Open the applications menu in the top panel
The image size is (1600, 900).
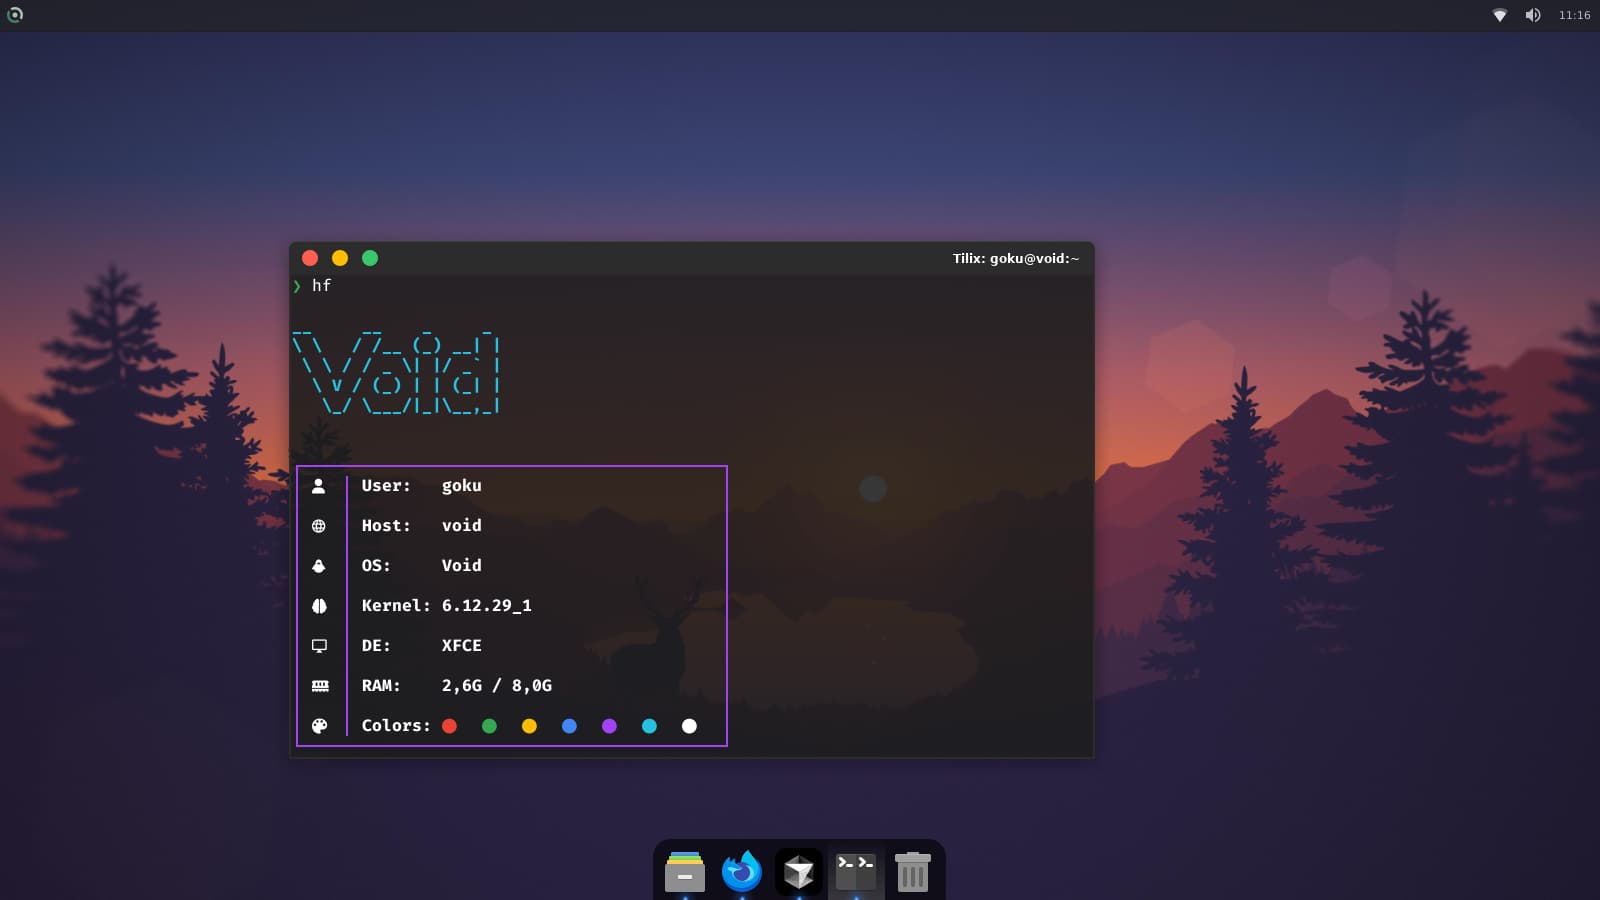click(x=15, y=15)
